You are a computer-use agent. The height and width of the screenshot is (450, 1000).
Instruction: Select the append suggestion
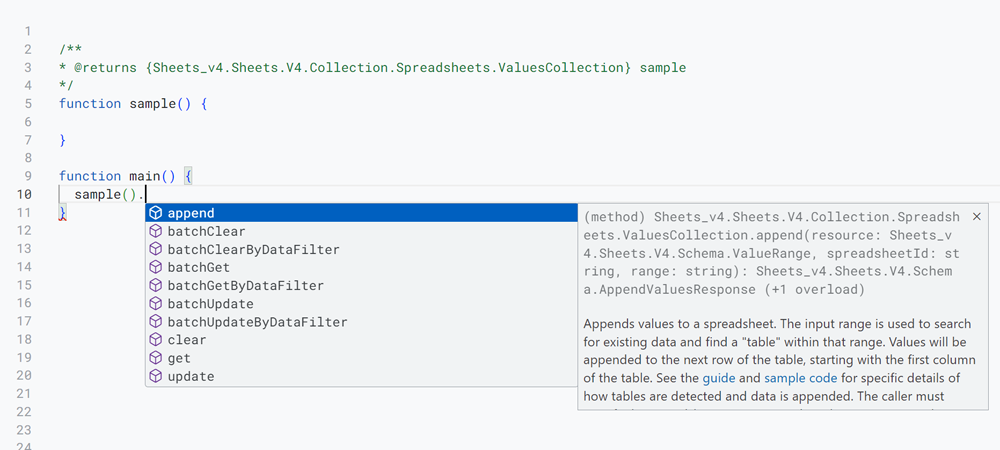(361, 213)
